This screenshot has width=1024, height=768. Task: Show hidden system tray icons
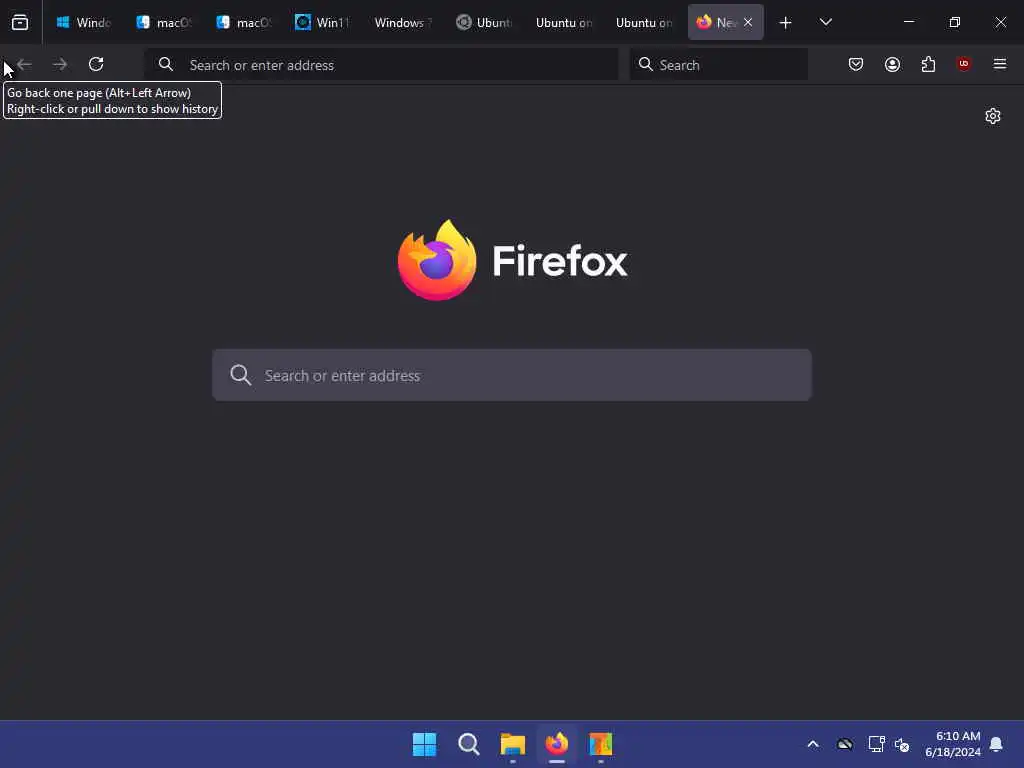[x=813, y=744]
